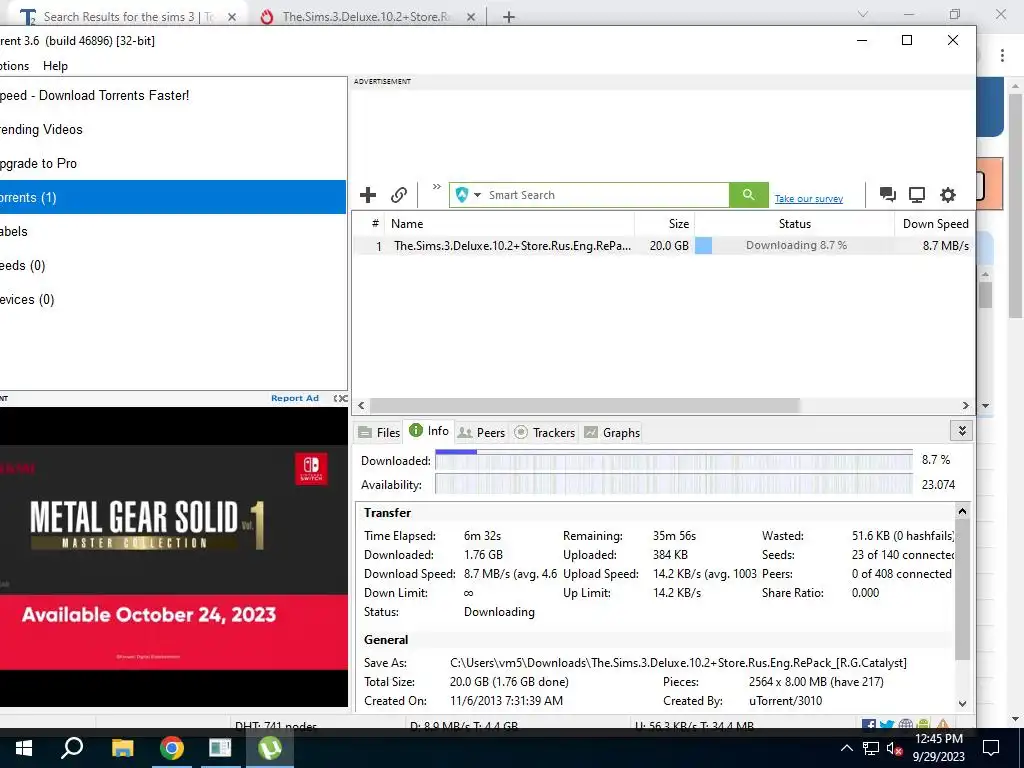
Task: Switch to the Files tab
Action: (x=379, y=432)
